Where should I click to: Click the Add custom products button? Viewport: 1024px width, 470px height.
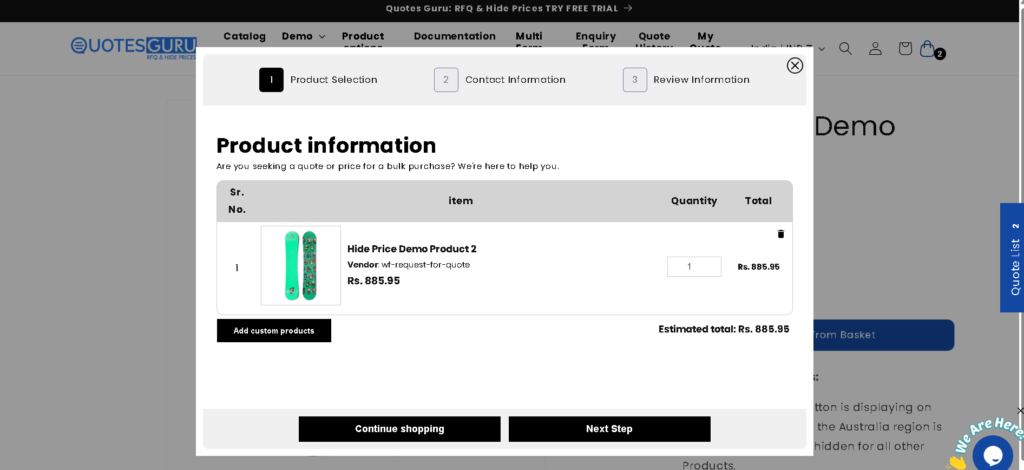click(274, 331)
